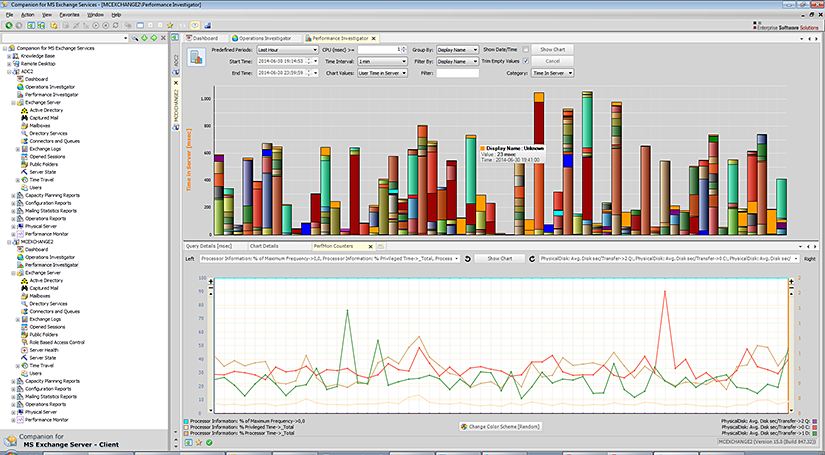Click the refresh icon left of right counters dropdown
The width and height of the screenshot is (825, 455).
click(x=532, y=259)
